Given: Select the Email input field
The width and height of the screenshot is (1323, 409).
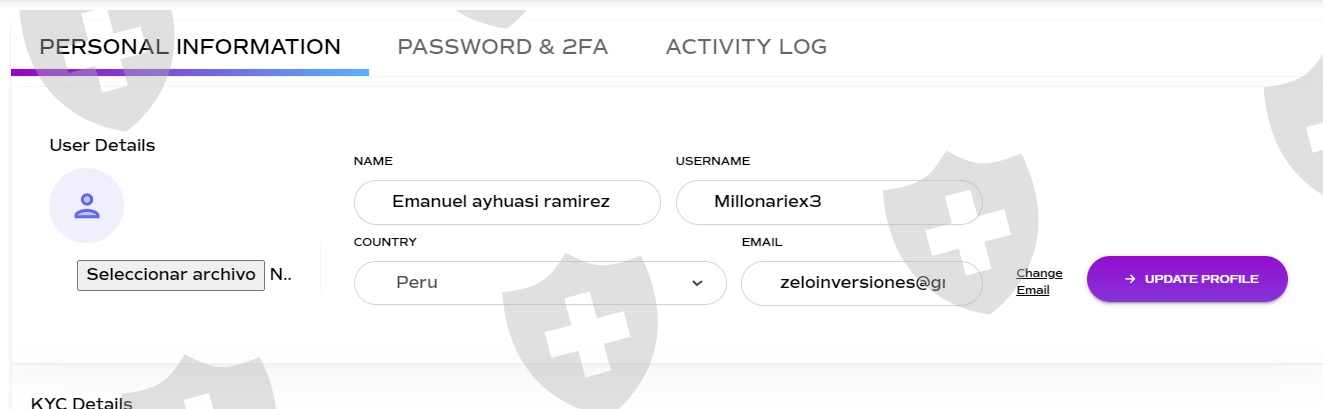Looking at the screenshot, I should (861, 283).
